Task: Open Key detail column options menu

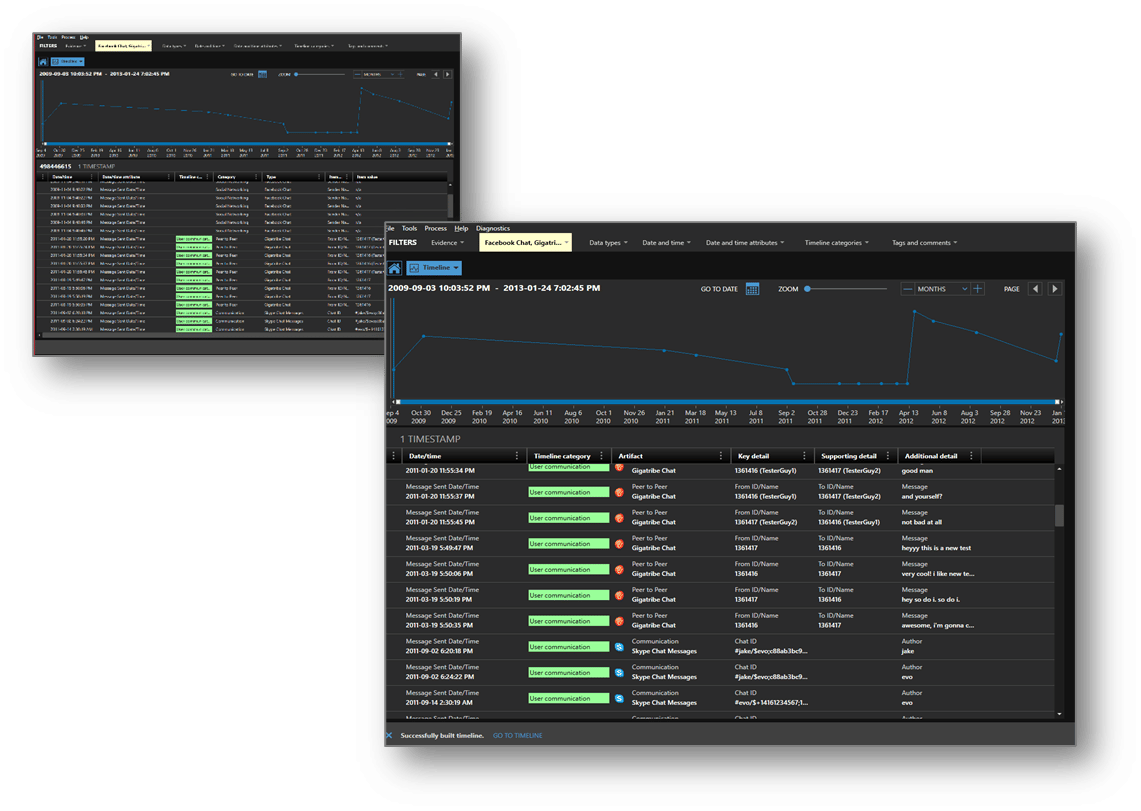Action: coord(804,456)
